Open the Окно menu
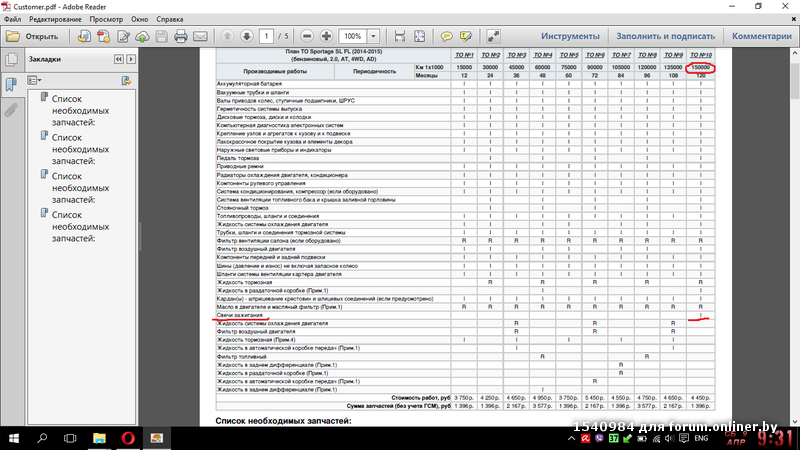 [x=139, y=19]
